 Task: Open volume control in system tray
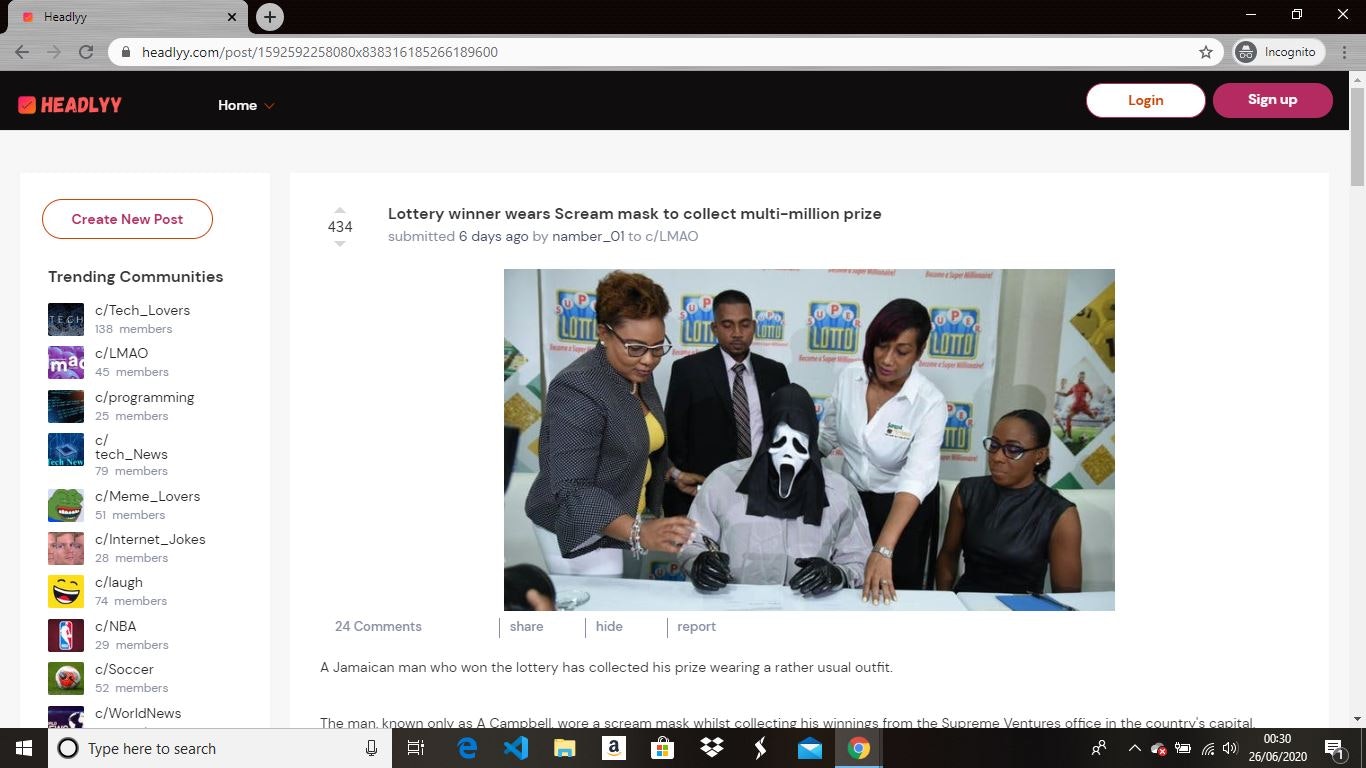pyautogui.click(x=1230, y=748)
